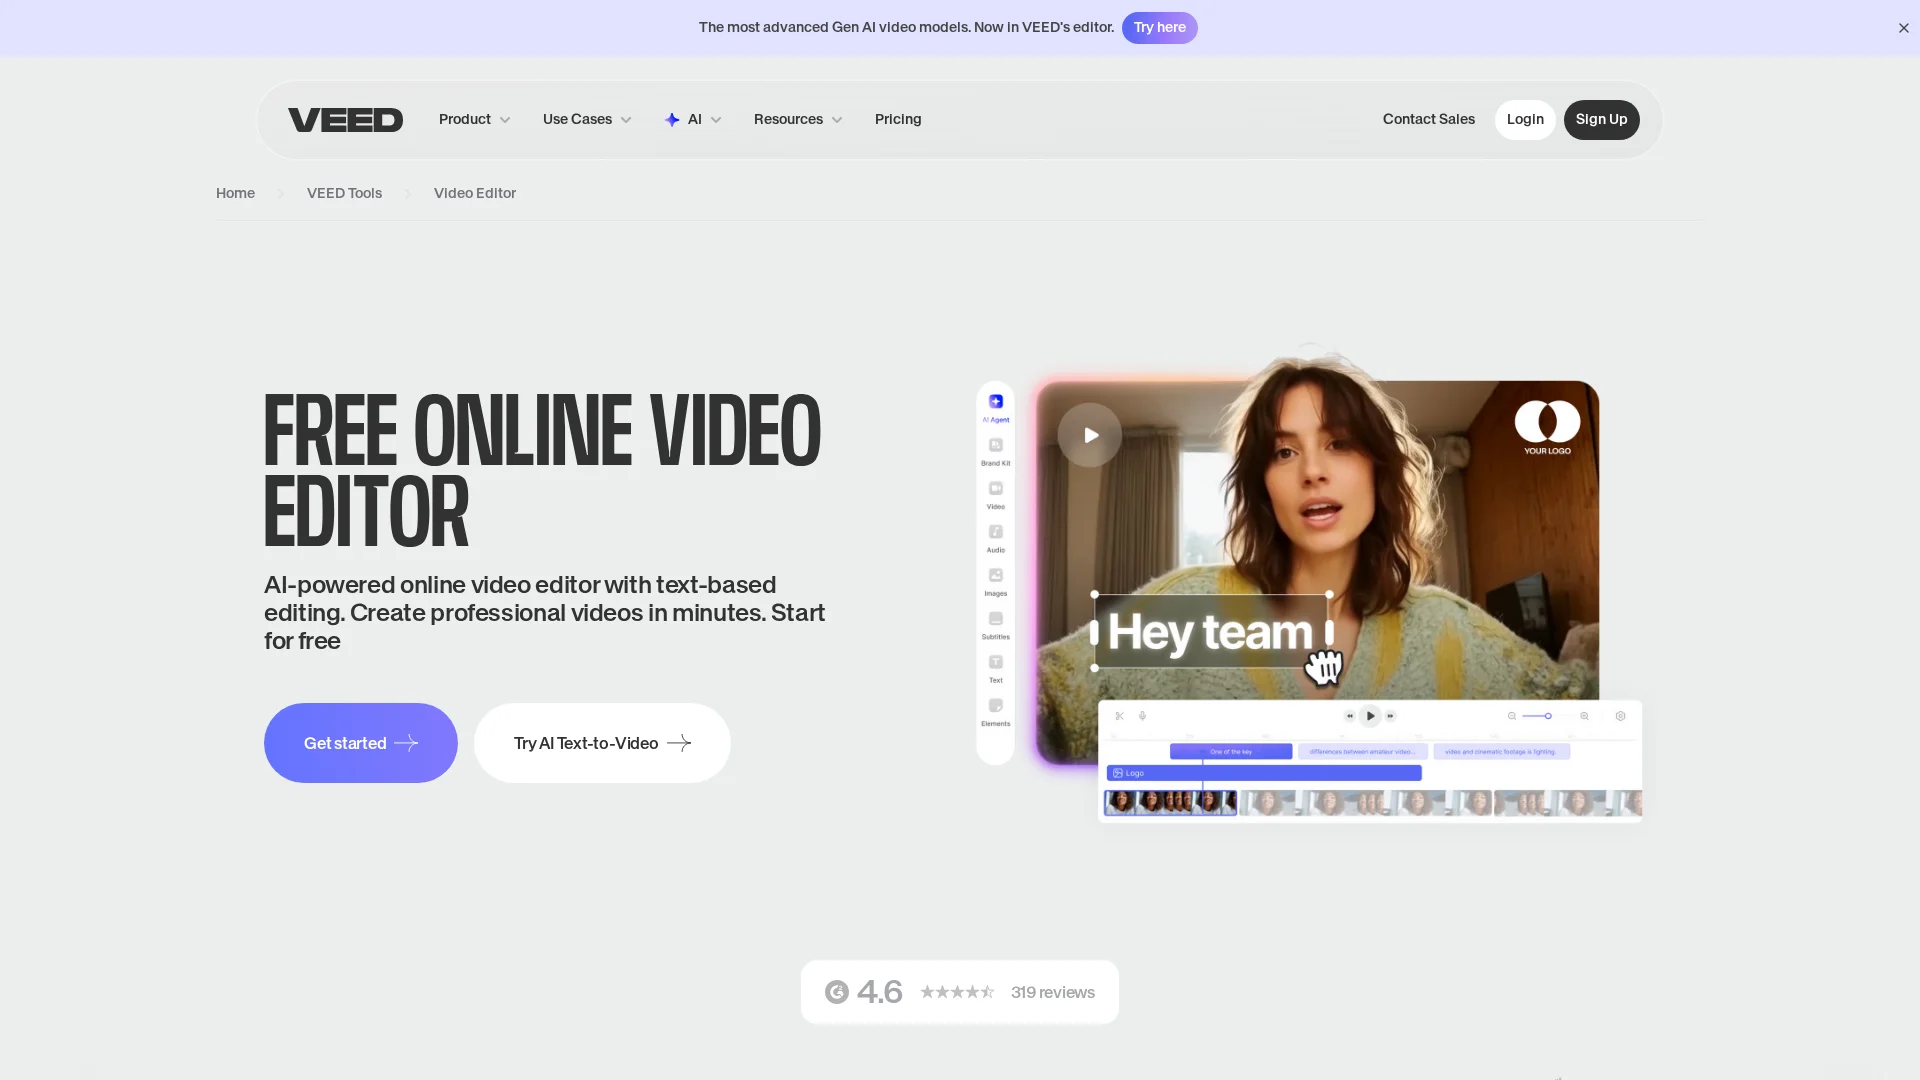Click Try AI Text-to-Video button

point(601,743)
